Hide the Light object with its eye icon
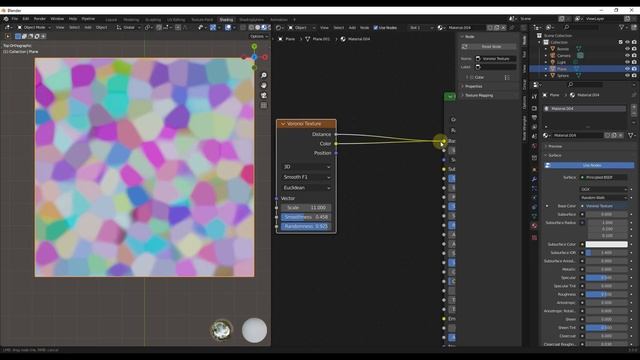Screen dimensions: 640x360 point(627,62)
